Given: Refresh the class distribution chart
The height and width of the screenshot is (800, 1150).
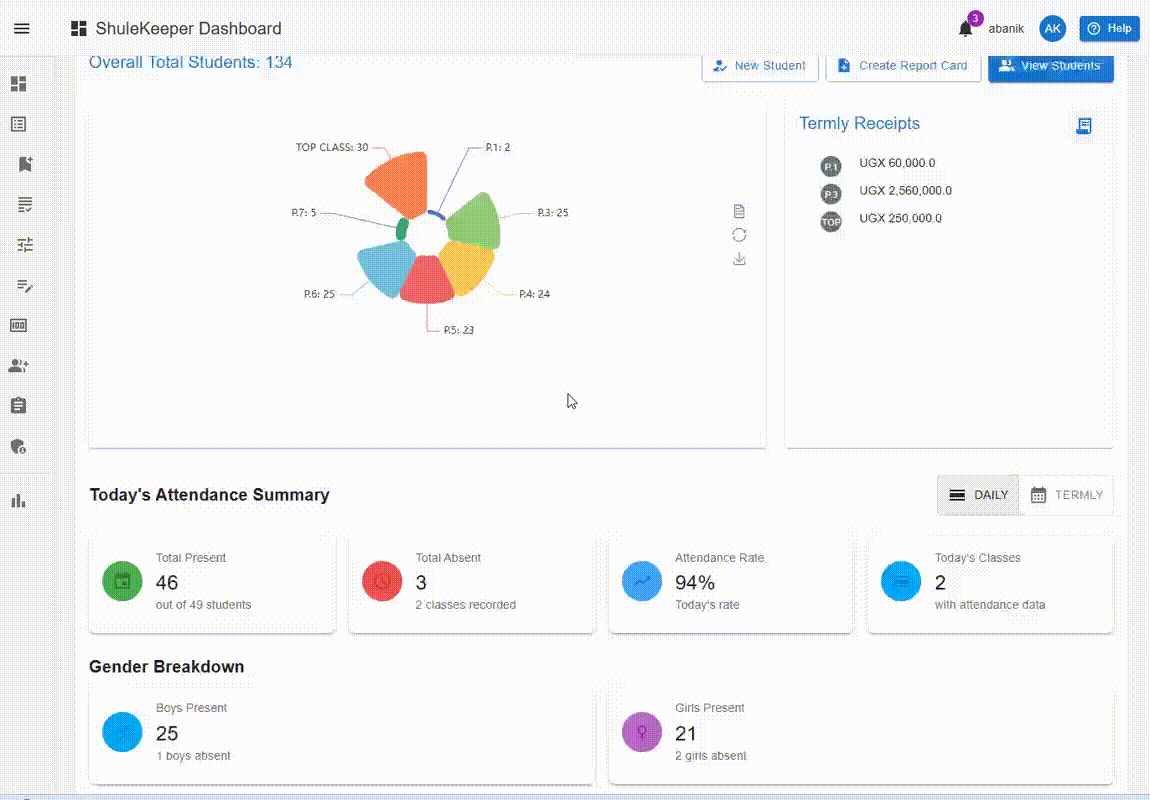Looking at the screenshot, I should (x=739, y=234).
